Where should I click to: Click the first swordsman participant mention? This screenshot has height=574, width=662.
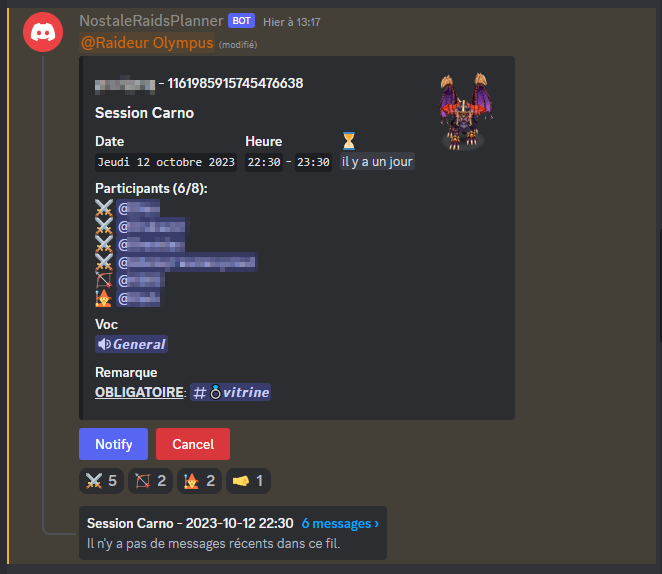click(x=138, y=208)
